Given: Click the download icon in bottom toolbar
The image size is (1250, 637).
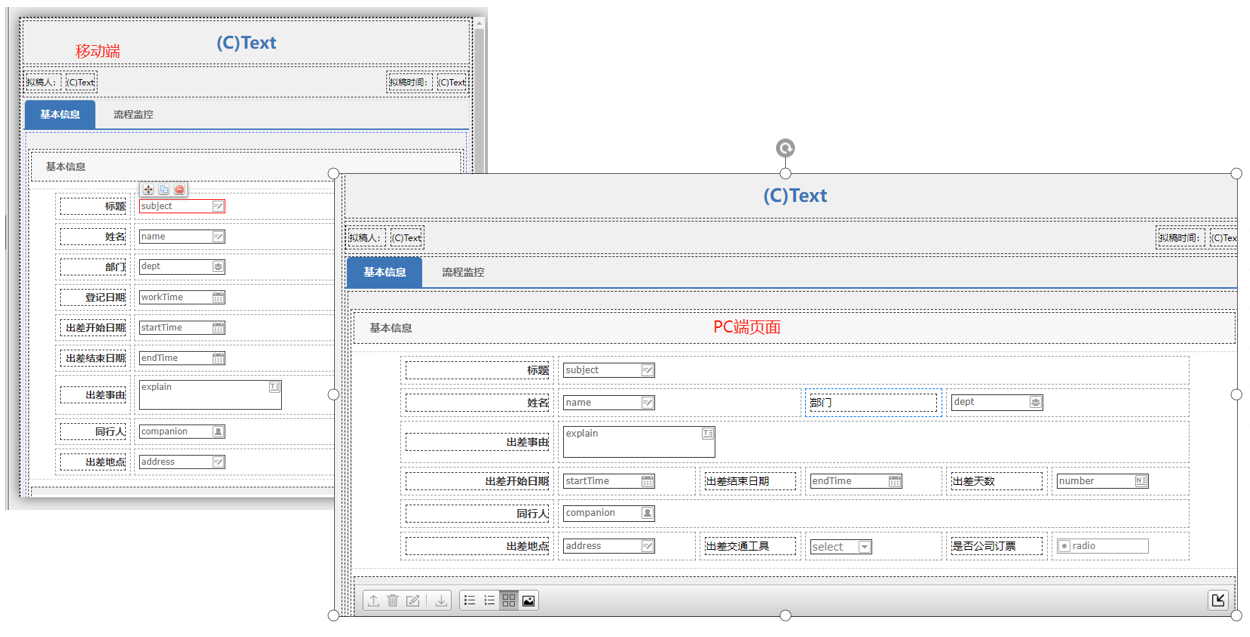Looking at the screenshot, I should pos(441,600).
